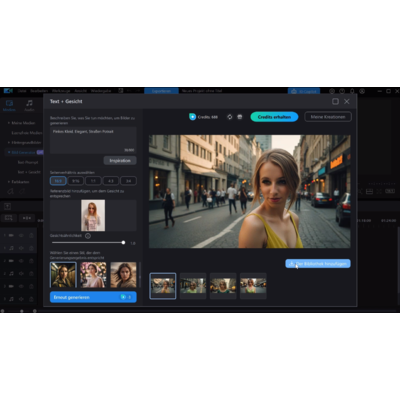Choose the second style with pink flowers
Image resolution: width=400 pixels, height=400 pixels.
(93, 275)
